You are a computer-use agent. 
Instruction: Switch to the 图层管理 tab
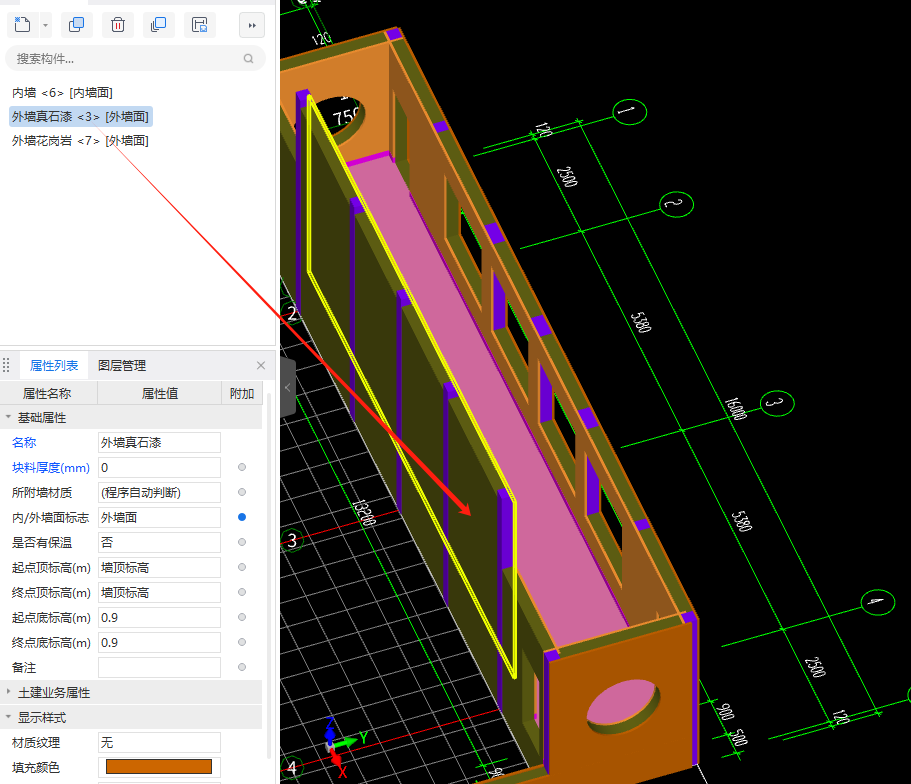(x=122, y=366)
